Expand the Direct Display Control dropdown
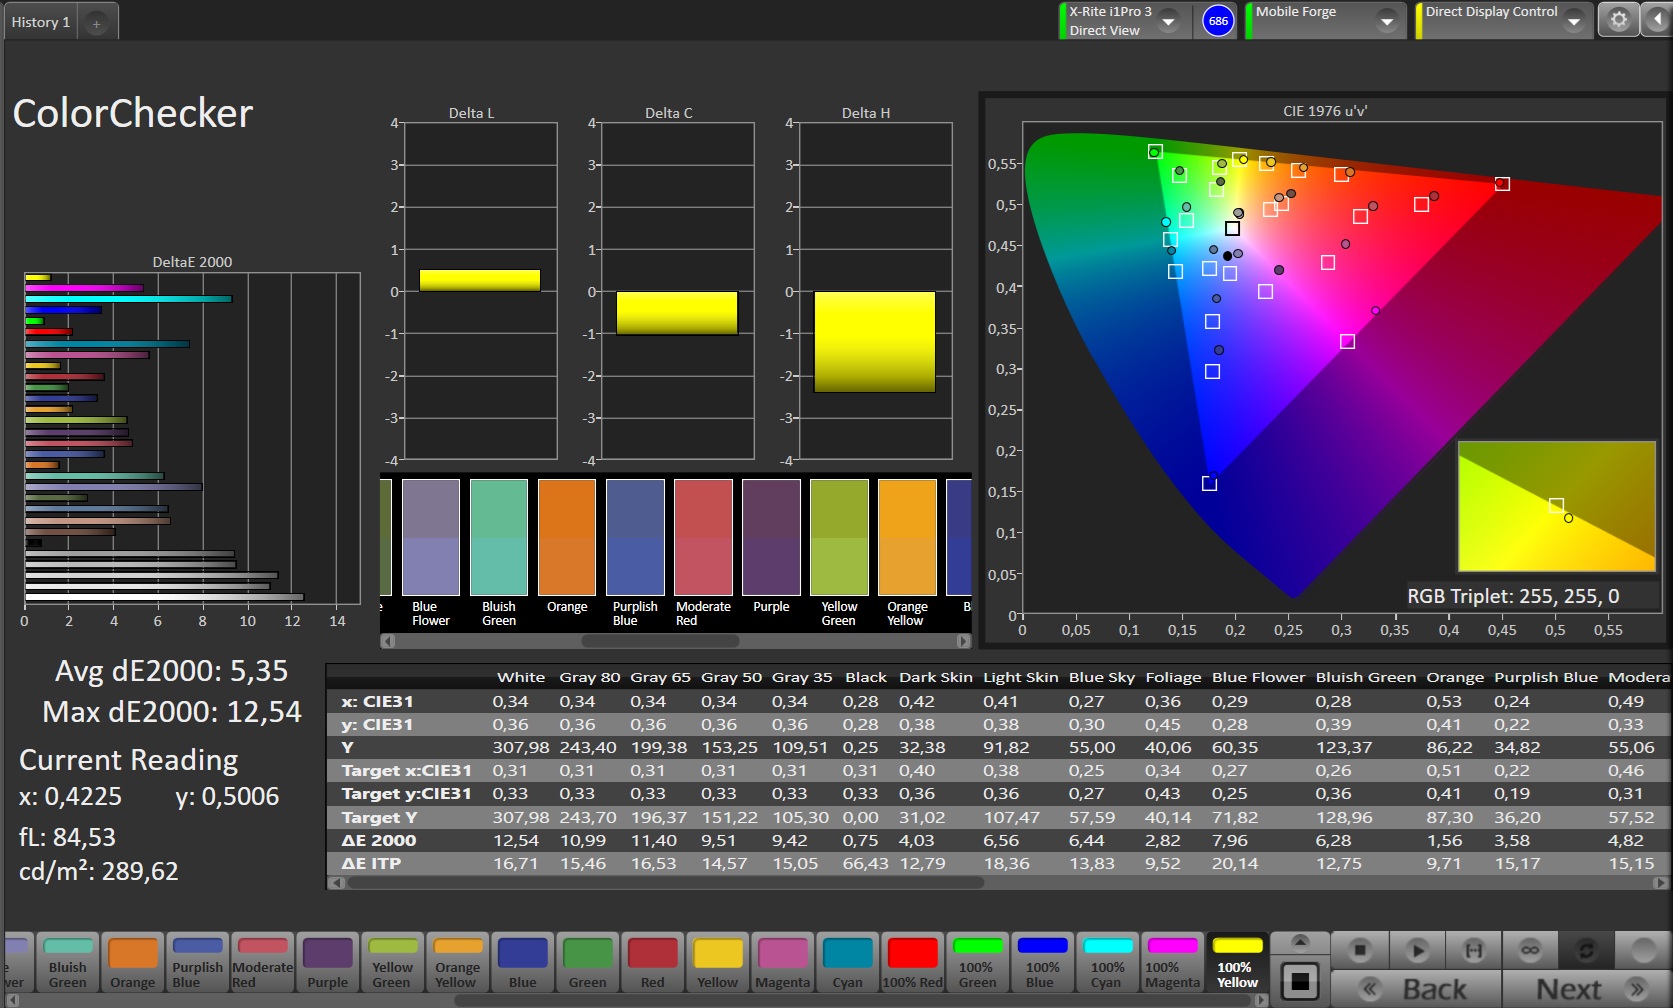This screenshot has width=1673, height=1008. (1574, 21)
